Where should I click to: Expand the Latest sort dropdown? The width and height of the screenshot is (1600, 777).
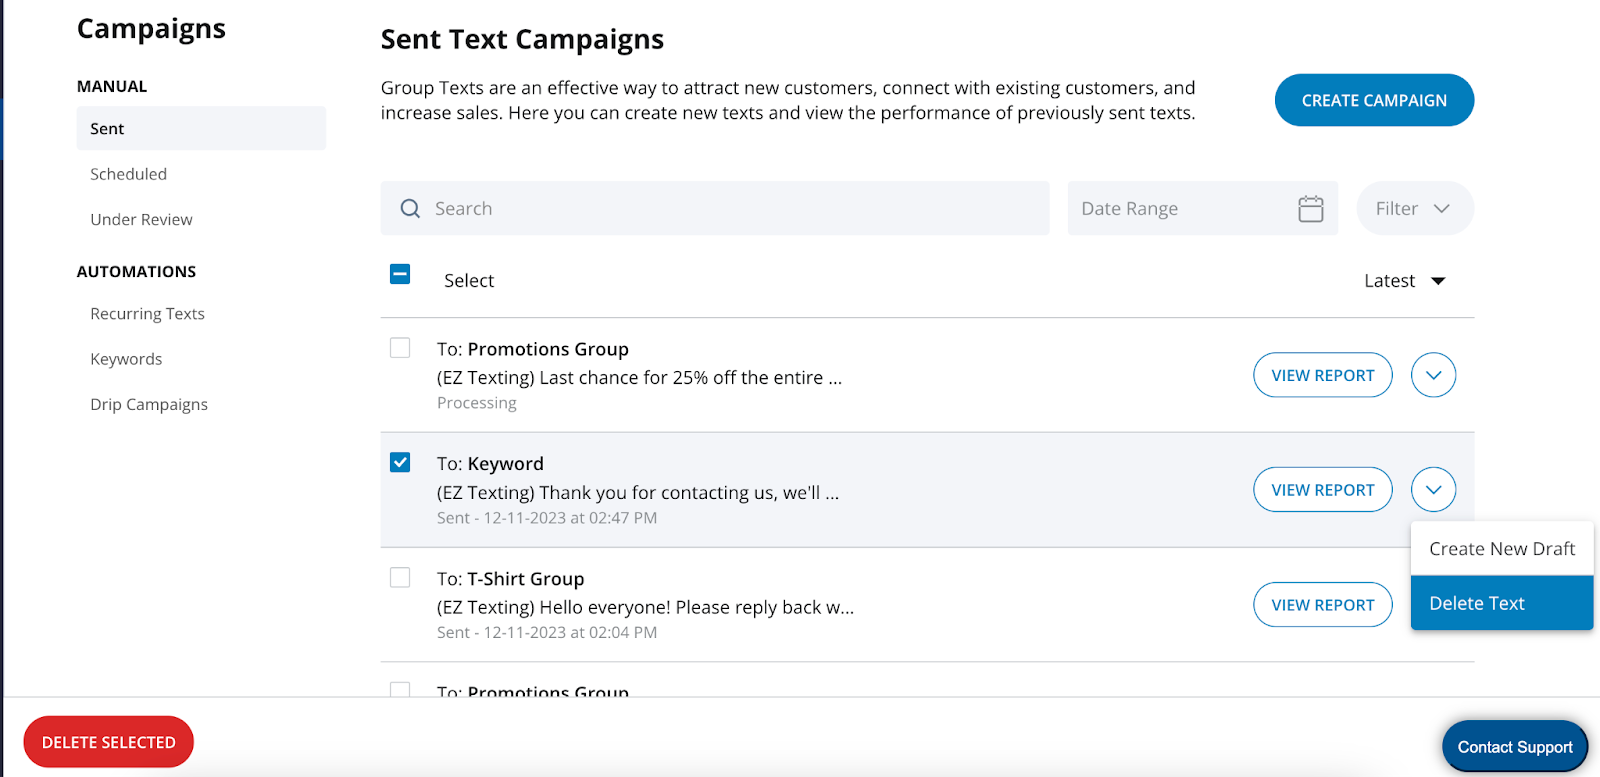pyautogui.click(x=1404, y=281)
